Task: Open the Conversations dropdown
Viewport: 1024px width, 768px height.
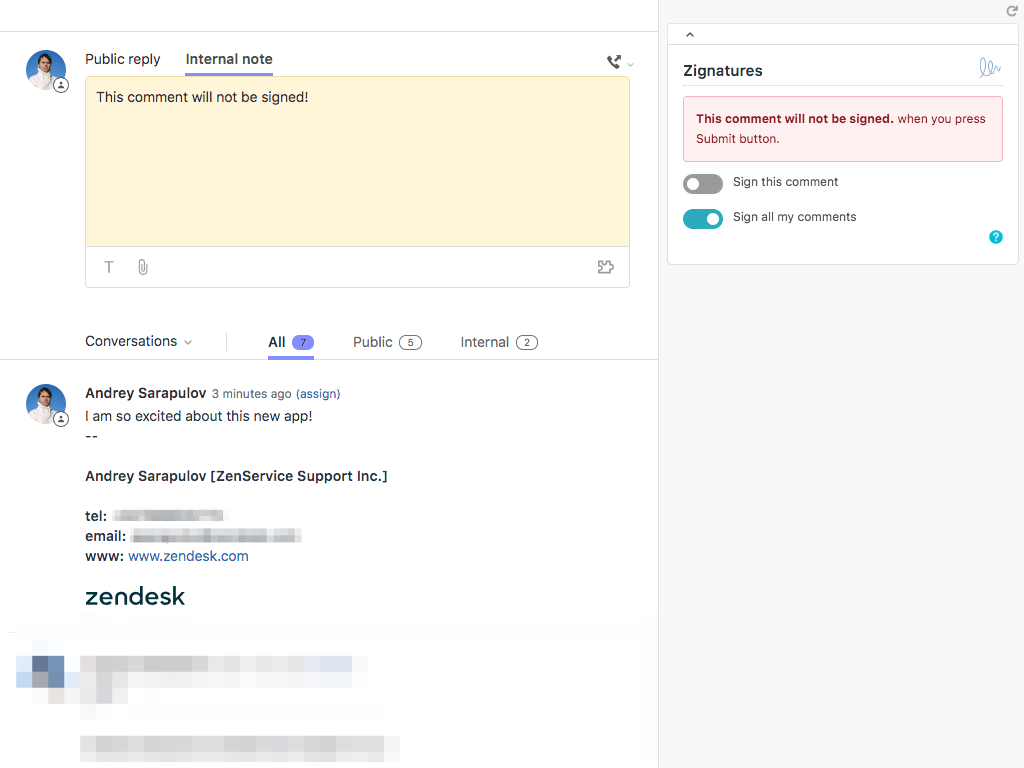Action: [x=138, y=341]
